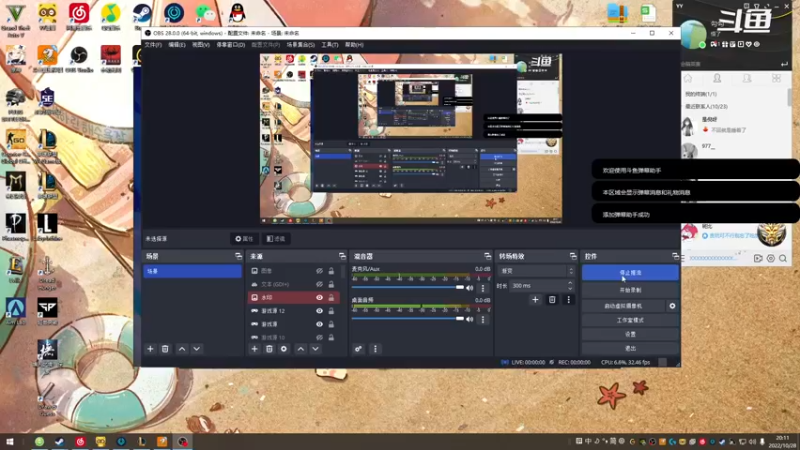Move the selected source down
800x450 pixels.
315,349
